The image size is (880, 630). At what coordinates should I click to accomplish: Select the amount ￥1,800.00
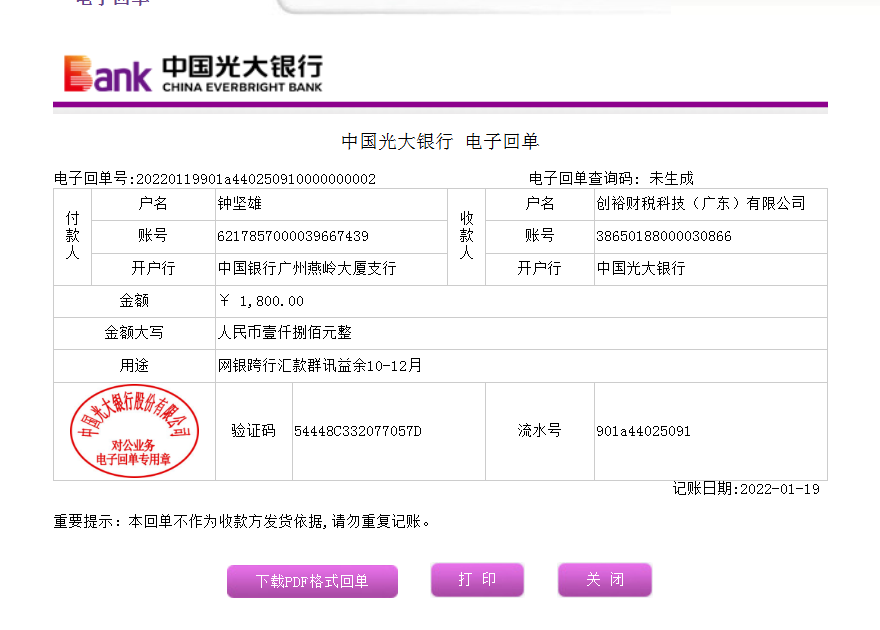(262, 301)
